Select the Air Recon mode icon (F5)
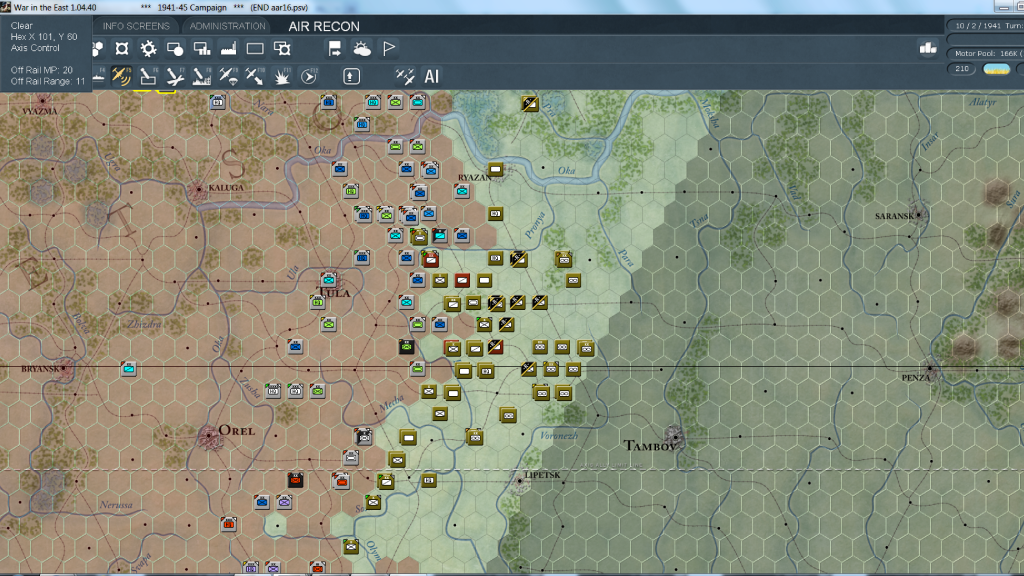This screenshot has height=576, width=1024. (122, 75)
